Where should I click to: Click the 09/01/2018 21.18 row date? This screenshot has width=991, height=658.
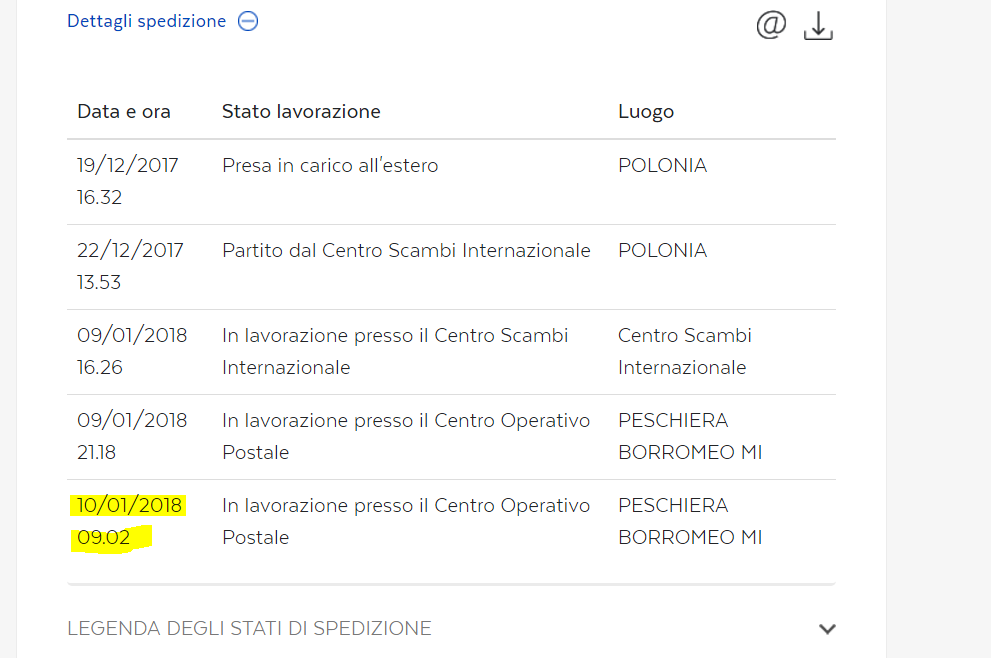(x=132, y=420)
